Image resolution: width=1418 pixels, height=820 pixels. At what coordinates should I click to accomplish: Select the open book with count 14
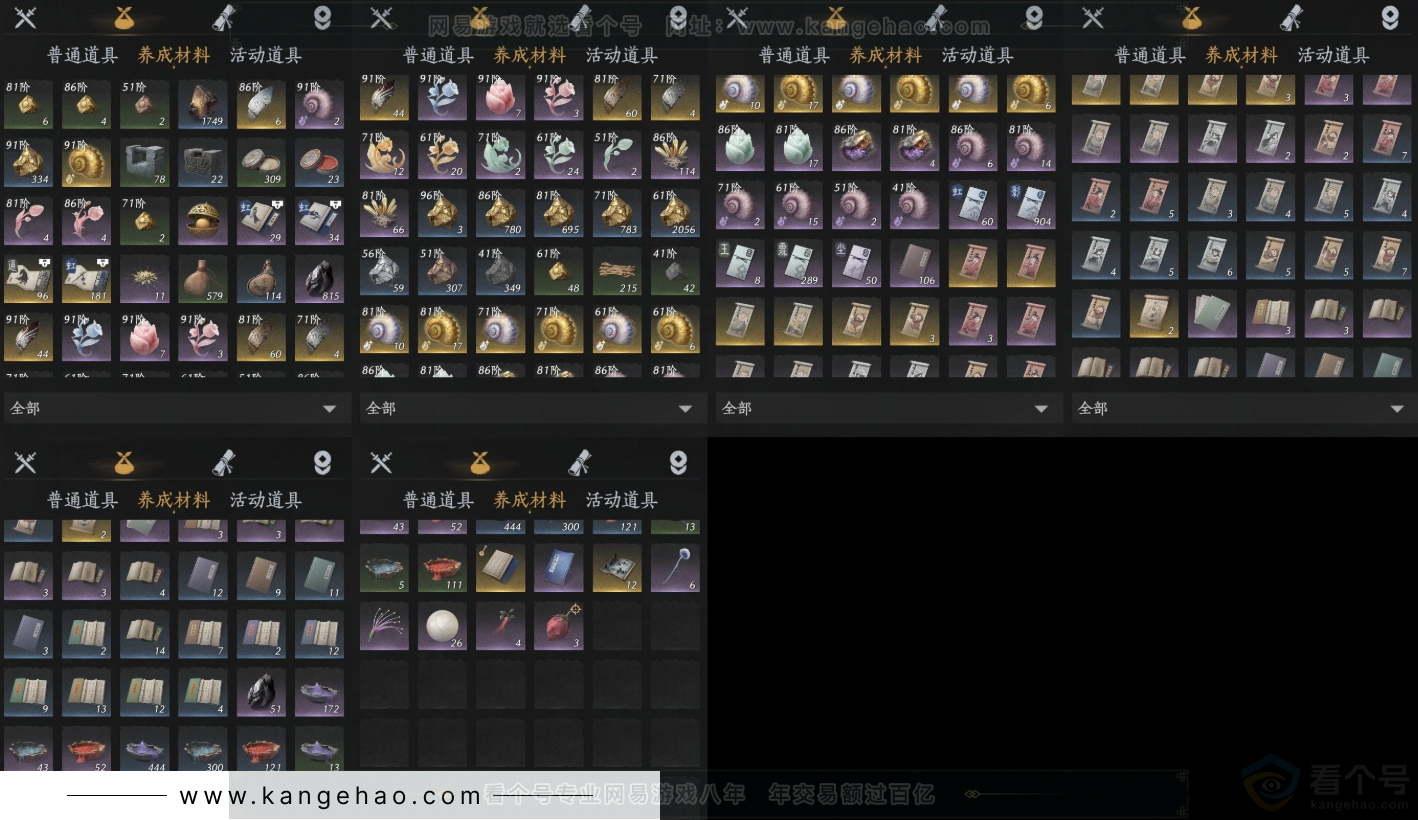[145, 634]
